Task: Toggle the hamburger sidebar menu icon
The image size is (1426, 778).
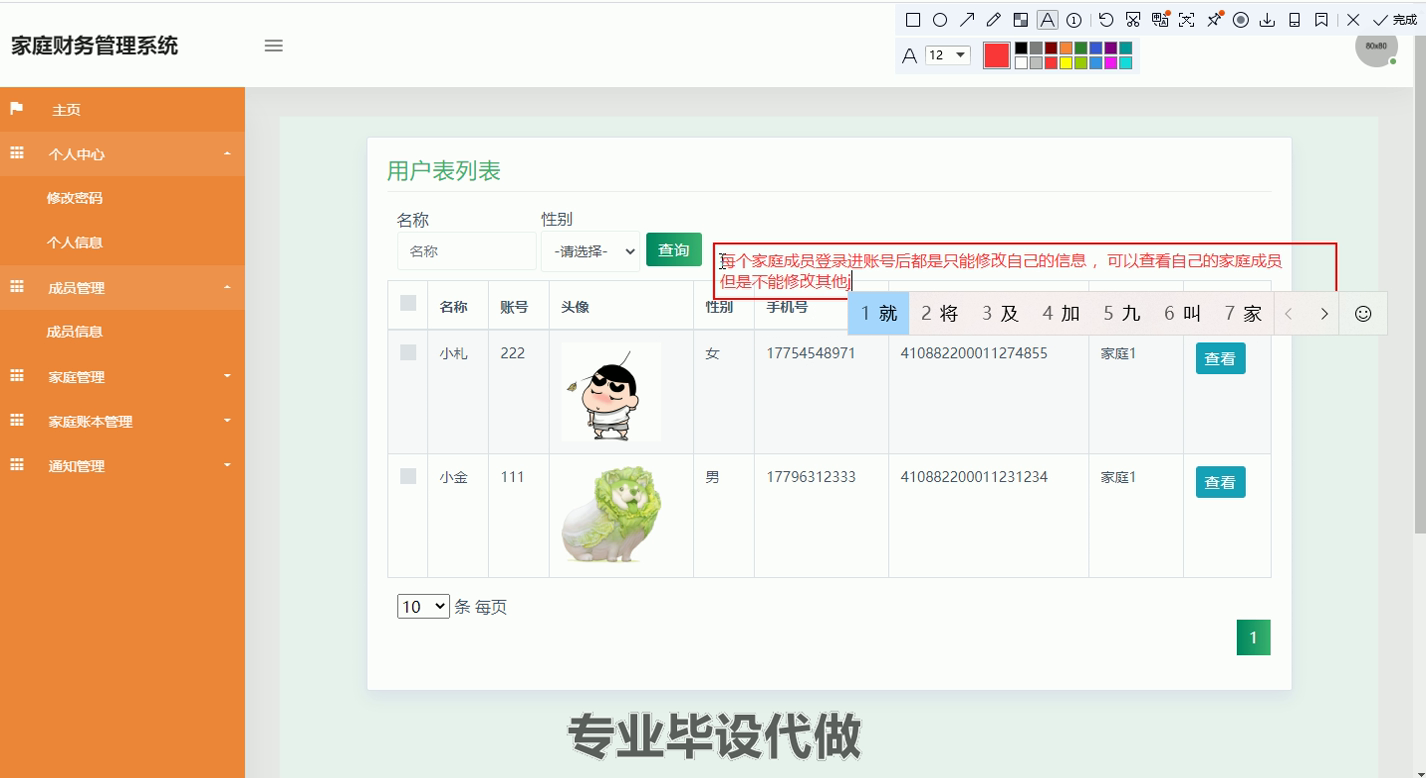Action: (x=273, y=45)
